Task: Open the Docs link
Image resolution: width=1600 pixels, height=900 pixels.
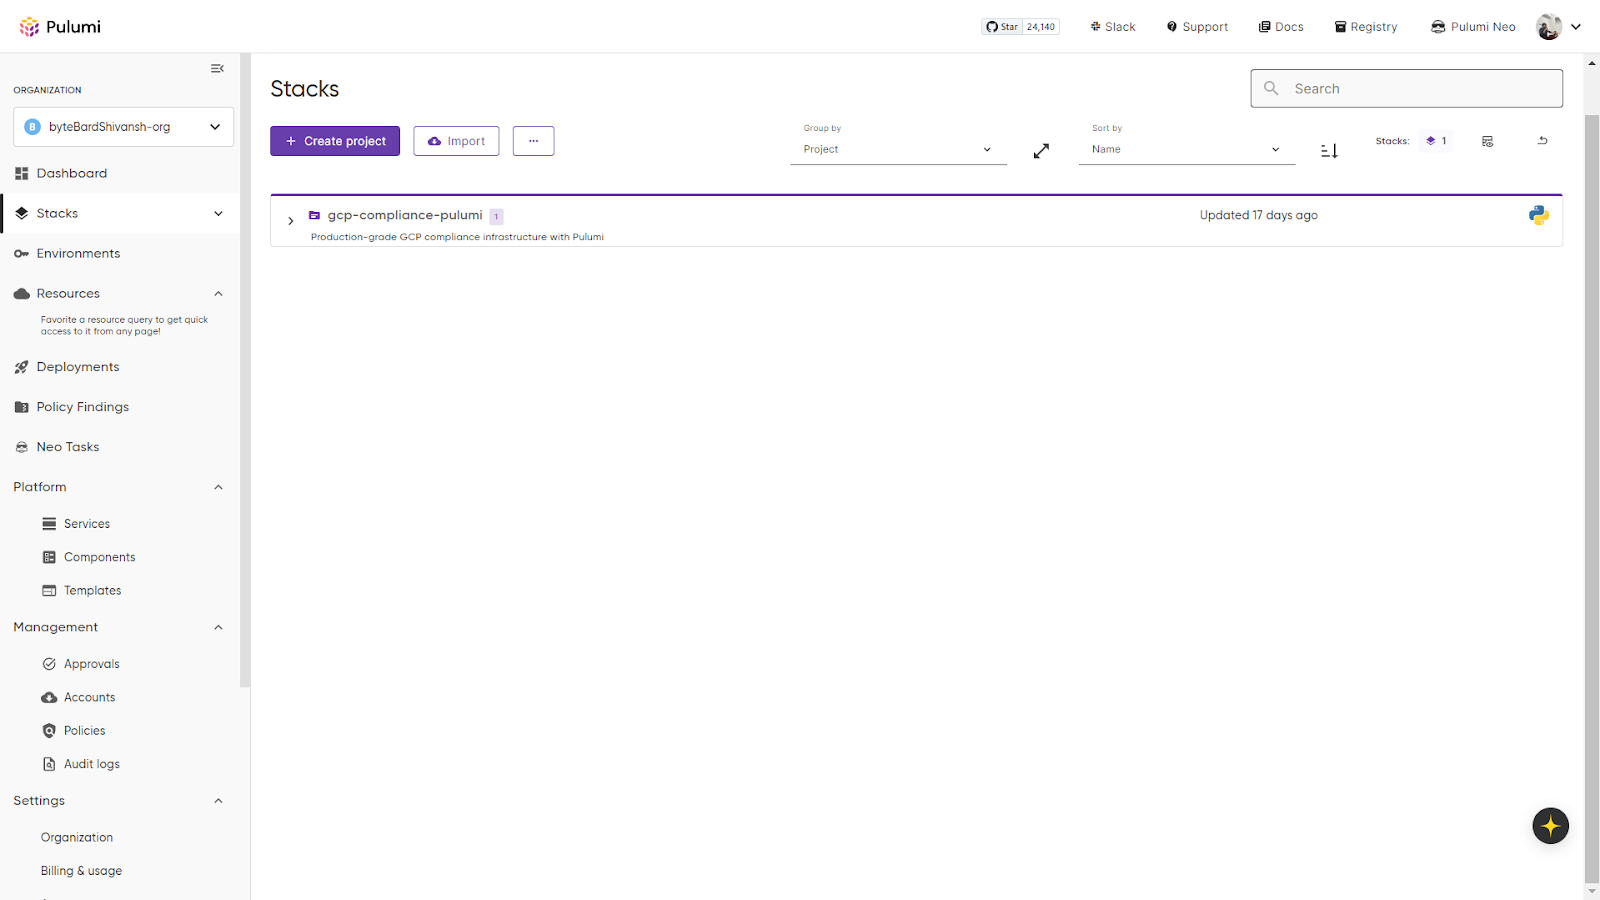Action: coord(1281,27)
